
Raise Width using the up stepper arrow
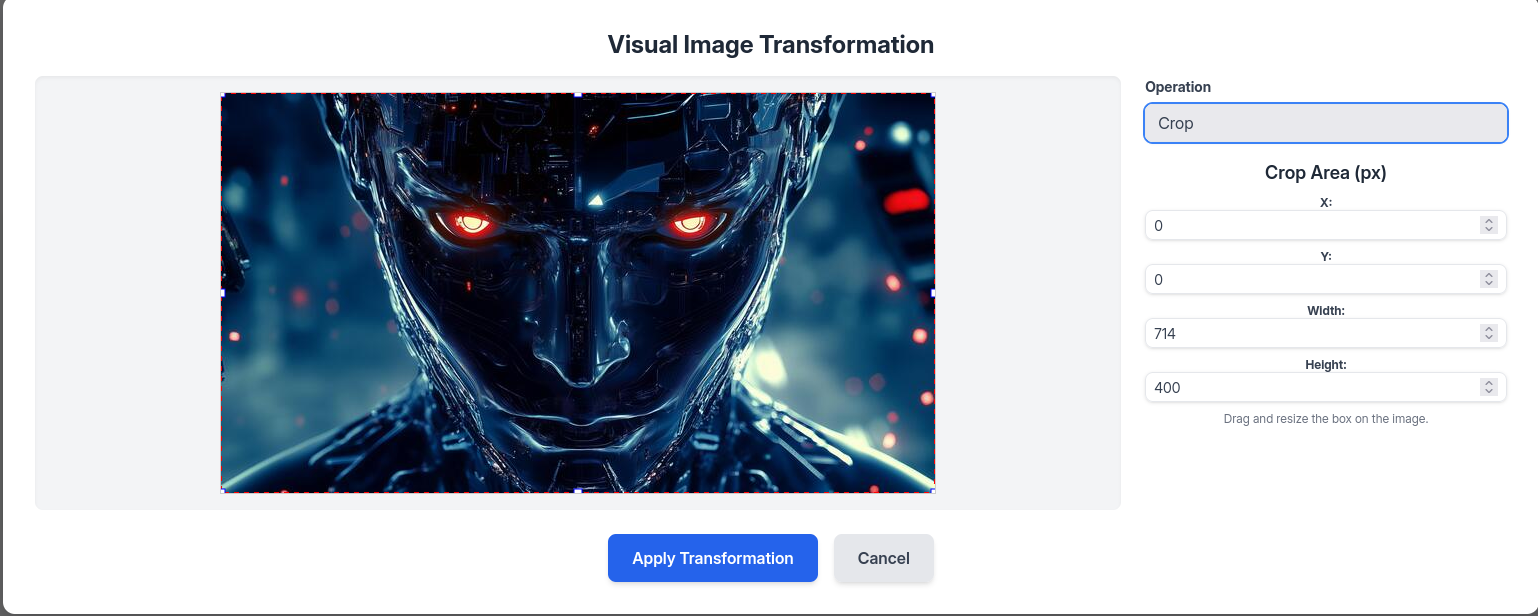1488,330
